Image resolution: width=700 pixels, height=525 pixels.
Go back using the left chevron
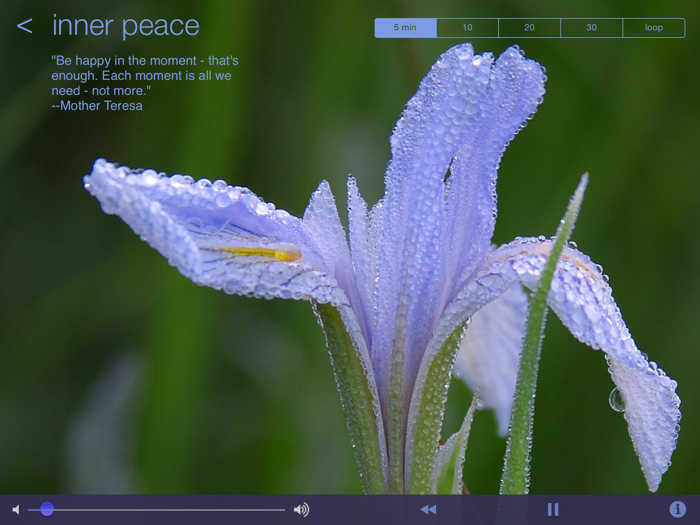(25, 26)
